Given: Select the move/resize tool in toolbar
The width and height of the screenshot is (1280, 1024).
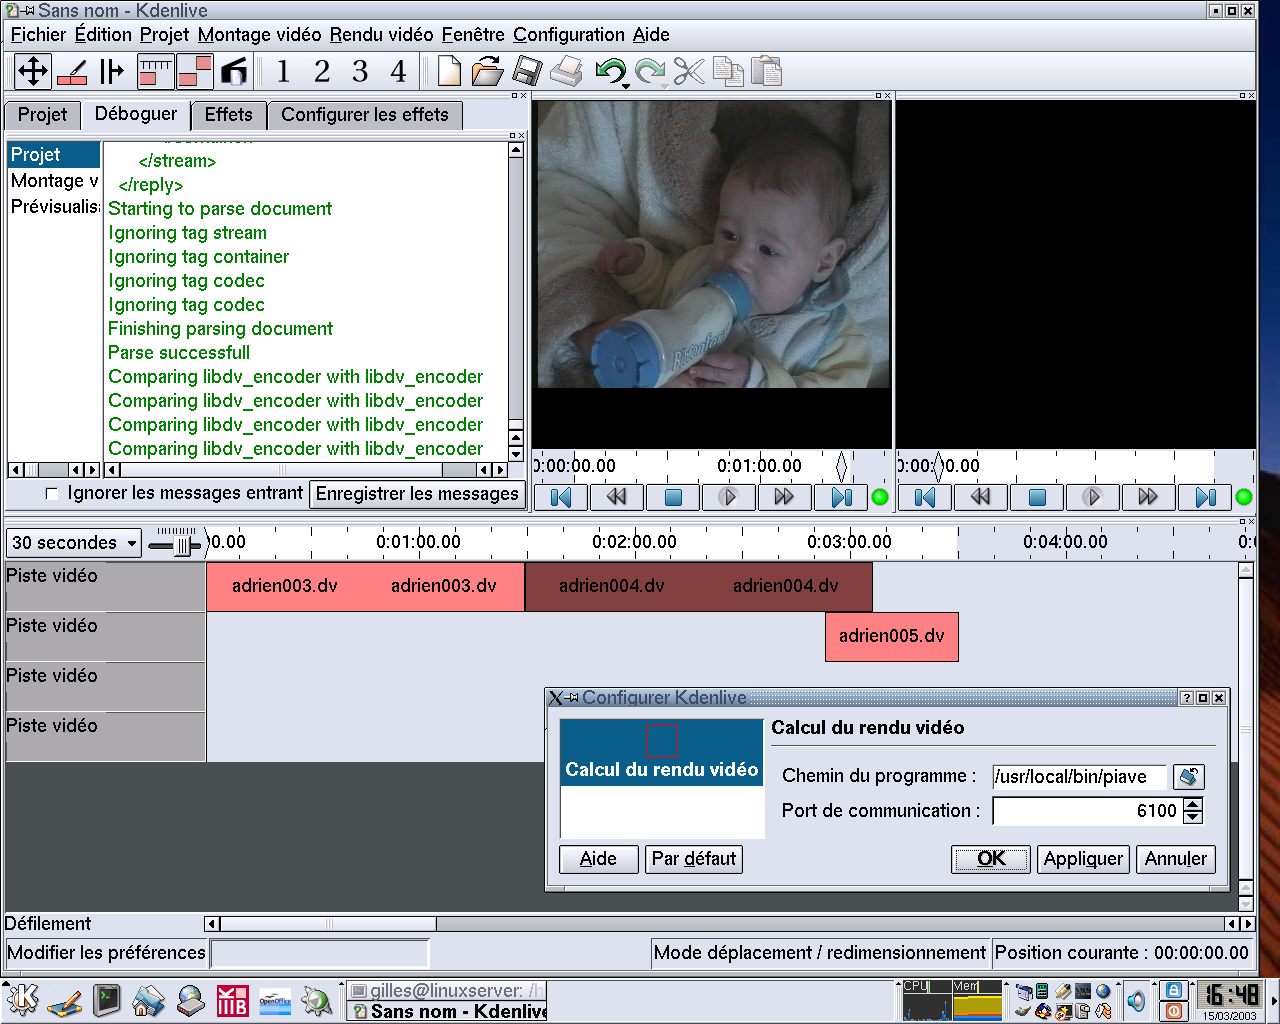Looking at the screenshot, I should click(x=33, y=72).
